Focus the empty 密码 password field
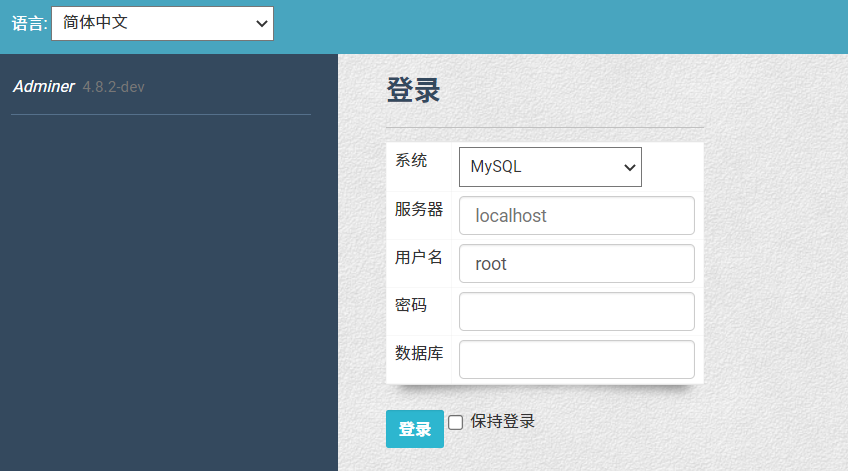Image resolution: width=848 pixels, height=471 pixels. (x=576, y=311)
